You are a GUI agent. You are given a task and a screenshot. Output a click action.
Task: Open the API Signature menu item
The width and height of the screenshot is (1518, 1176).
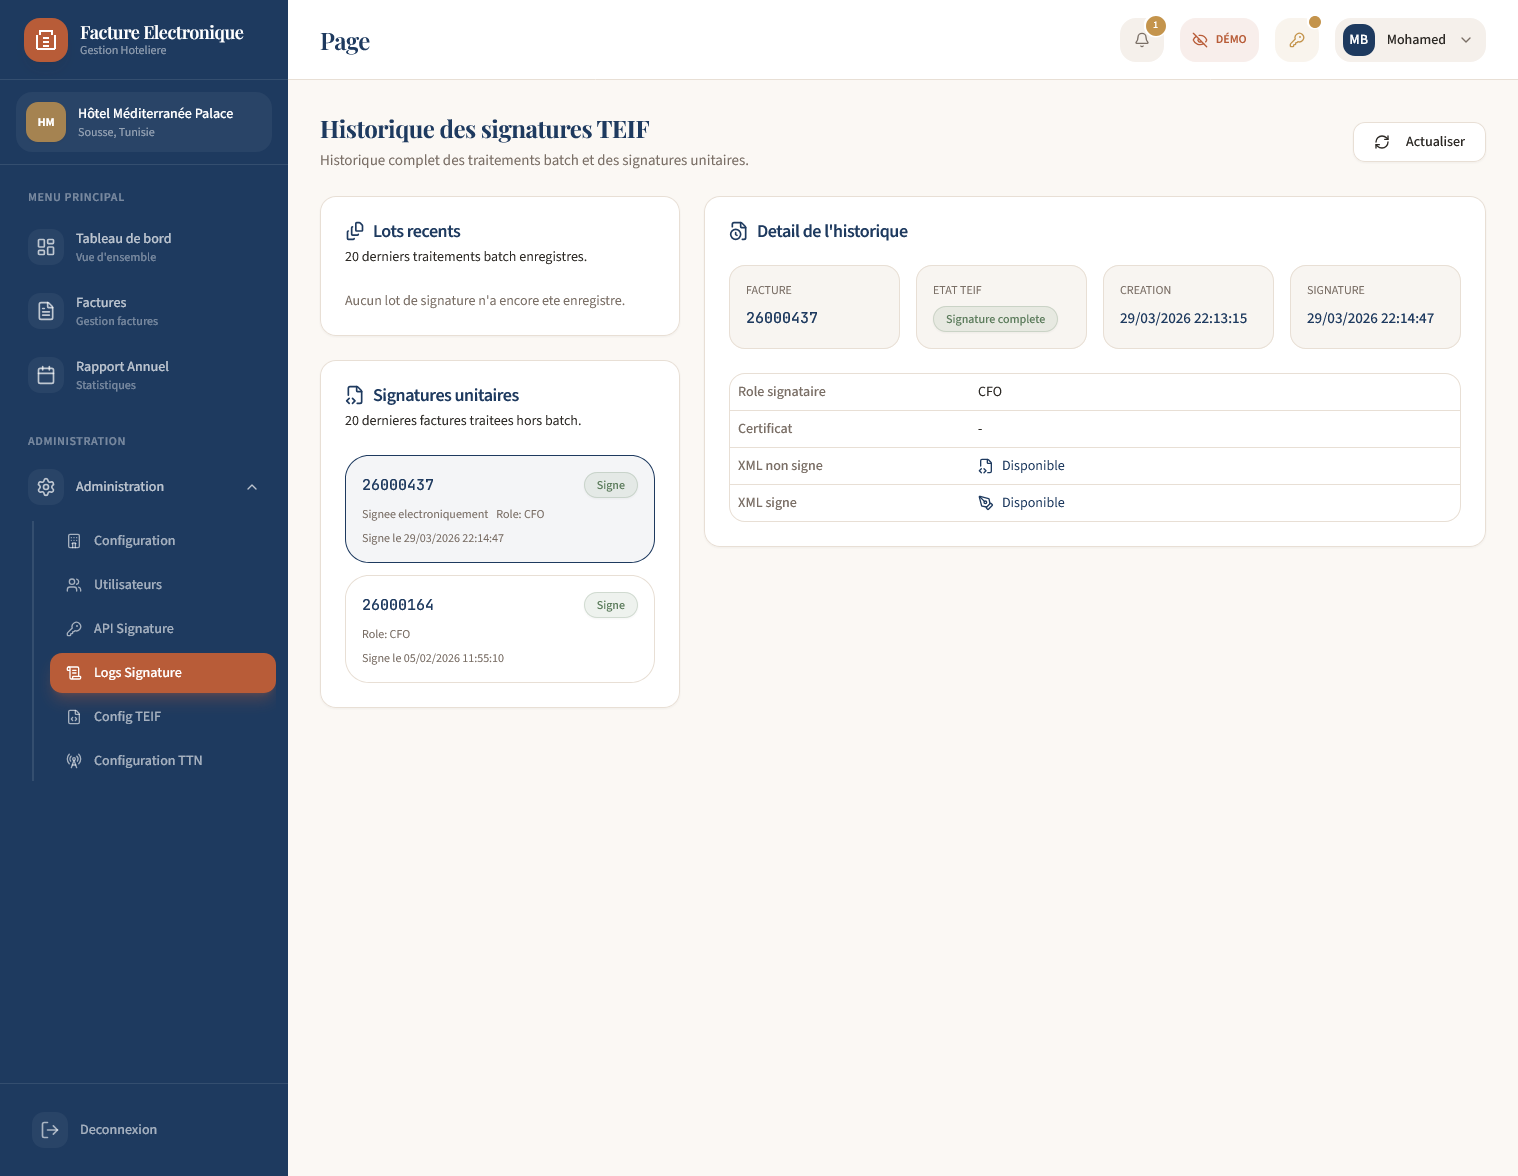[134, 629]
